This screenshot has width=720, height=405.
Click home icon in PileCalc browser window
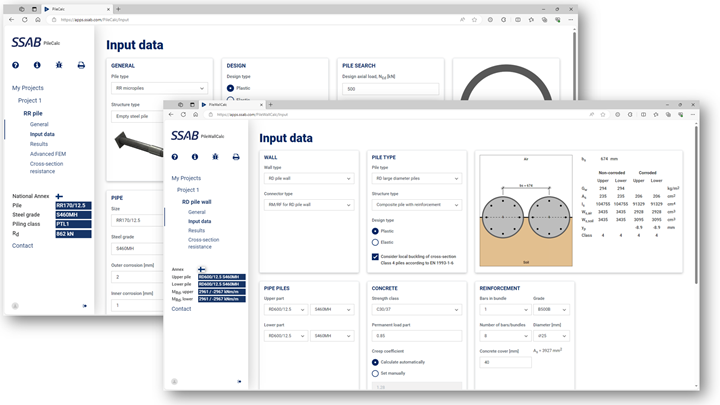coord(38,20)
